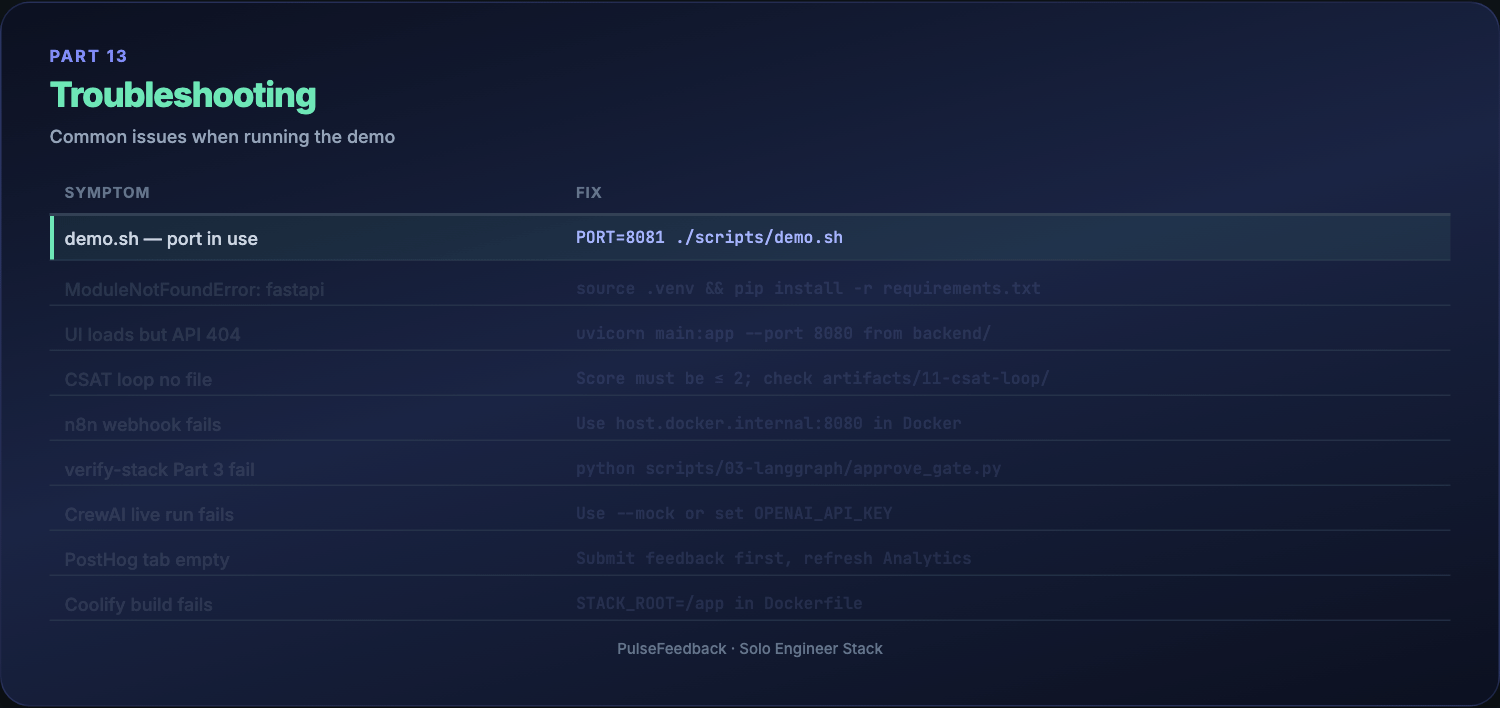
Task: Select the 'ModuleNotFoundError: fastapi' symptom
Action: tap(194, 289)
